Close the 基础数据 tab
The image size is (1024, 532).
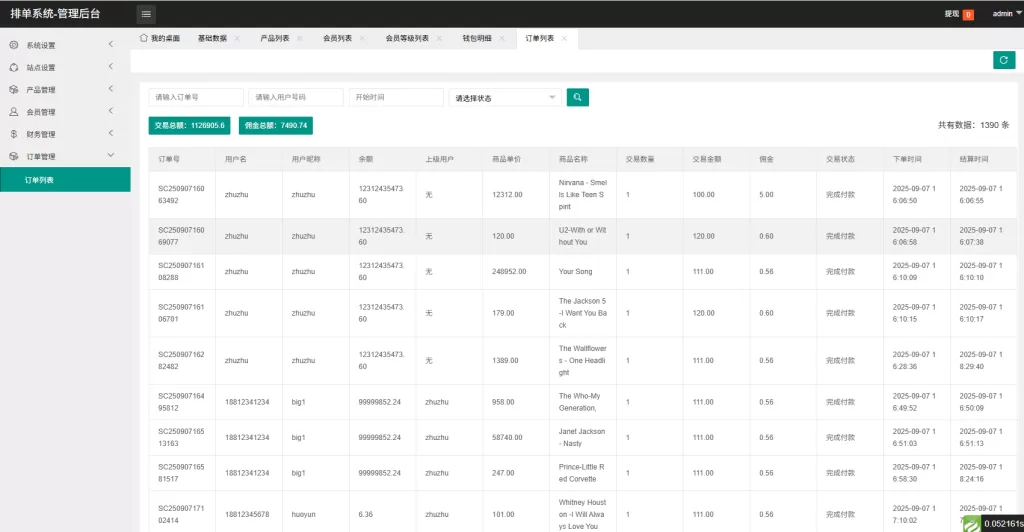(237, 38)
